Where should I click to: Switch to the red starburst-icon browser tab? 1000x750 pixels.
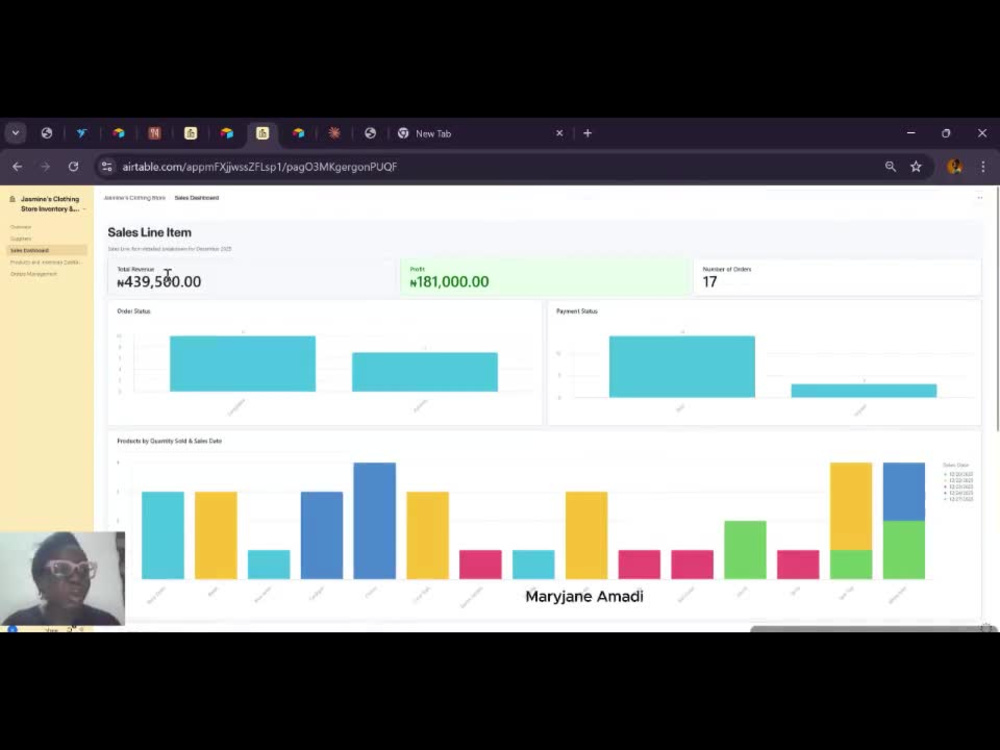tap(334, 133)
